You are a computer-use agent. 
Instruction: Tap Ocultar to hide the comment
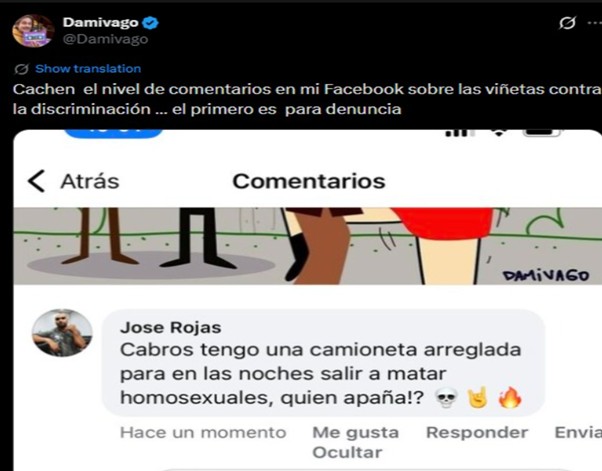point(347,453)
